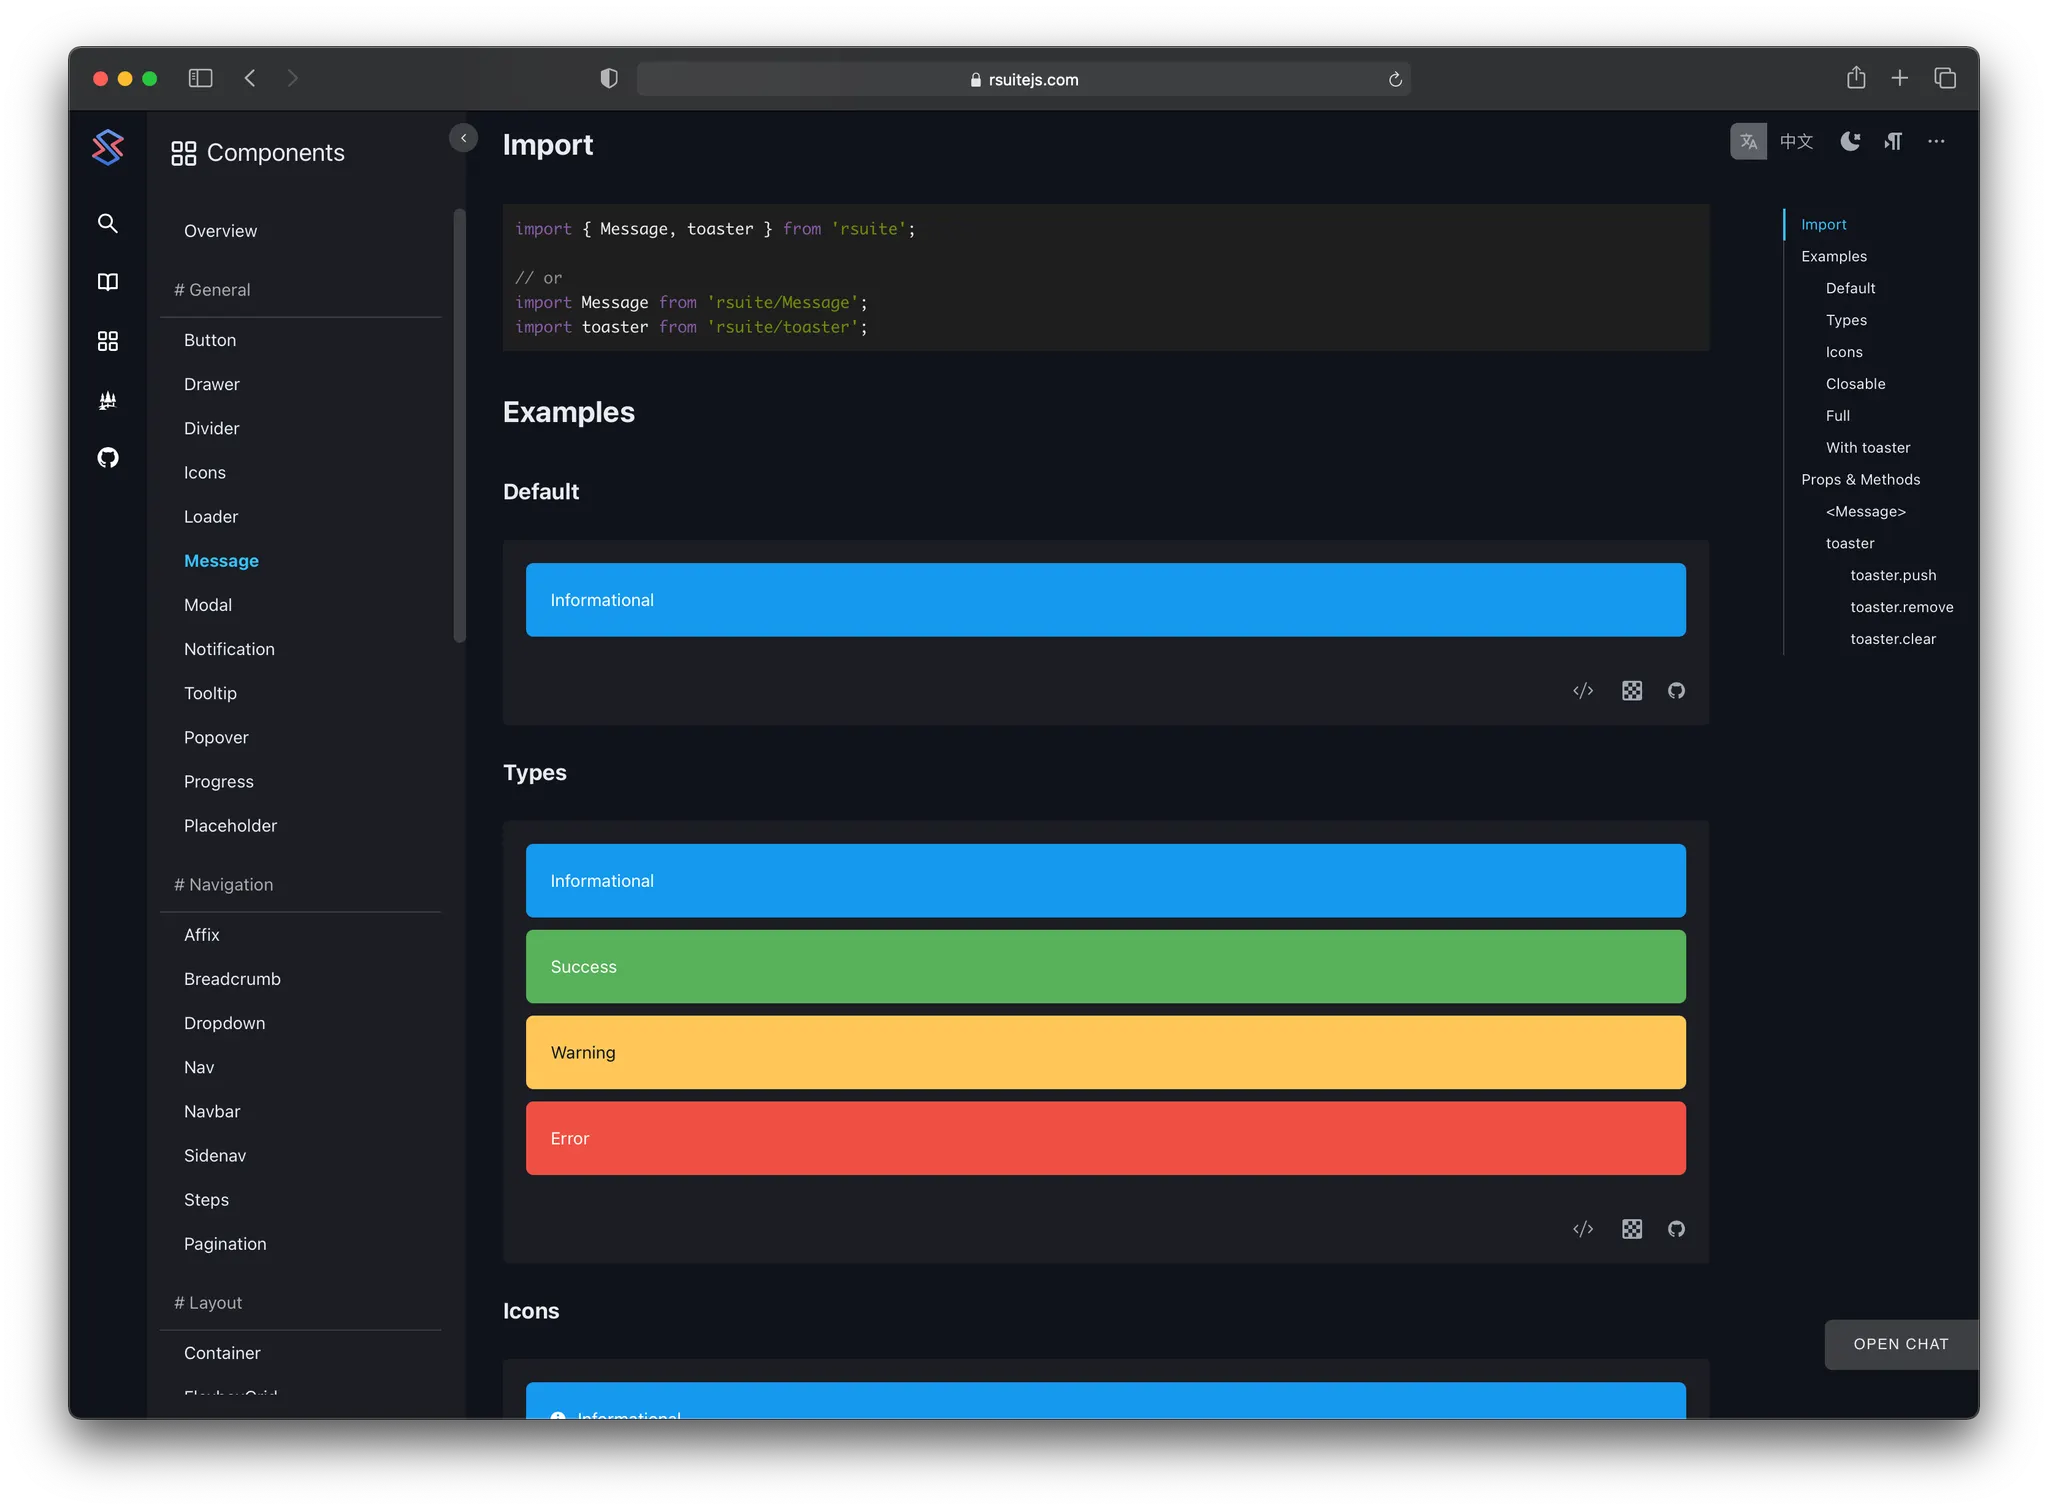
Task: Open the more options ellipsis menu
Action: coord(1936,142)
